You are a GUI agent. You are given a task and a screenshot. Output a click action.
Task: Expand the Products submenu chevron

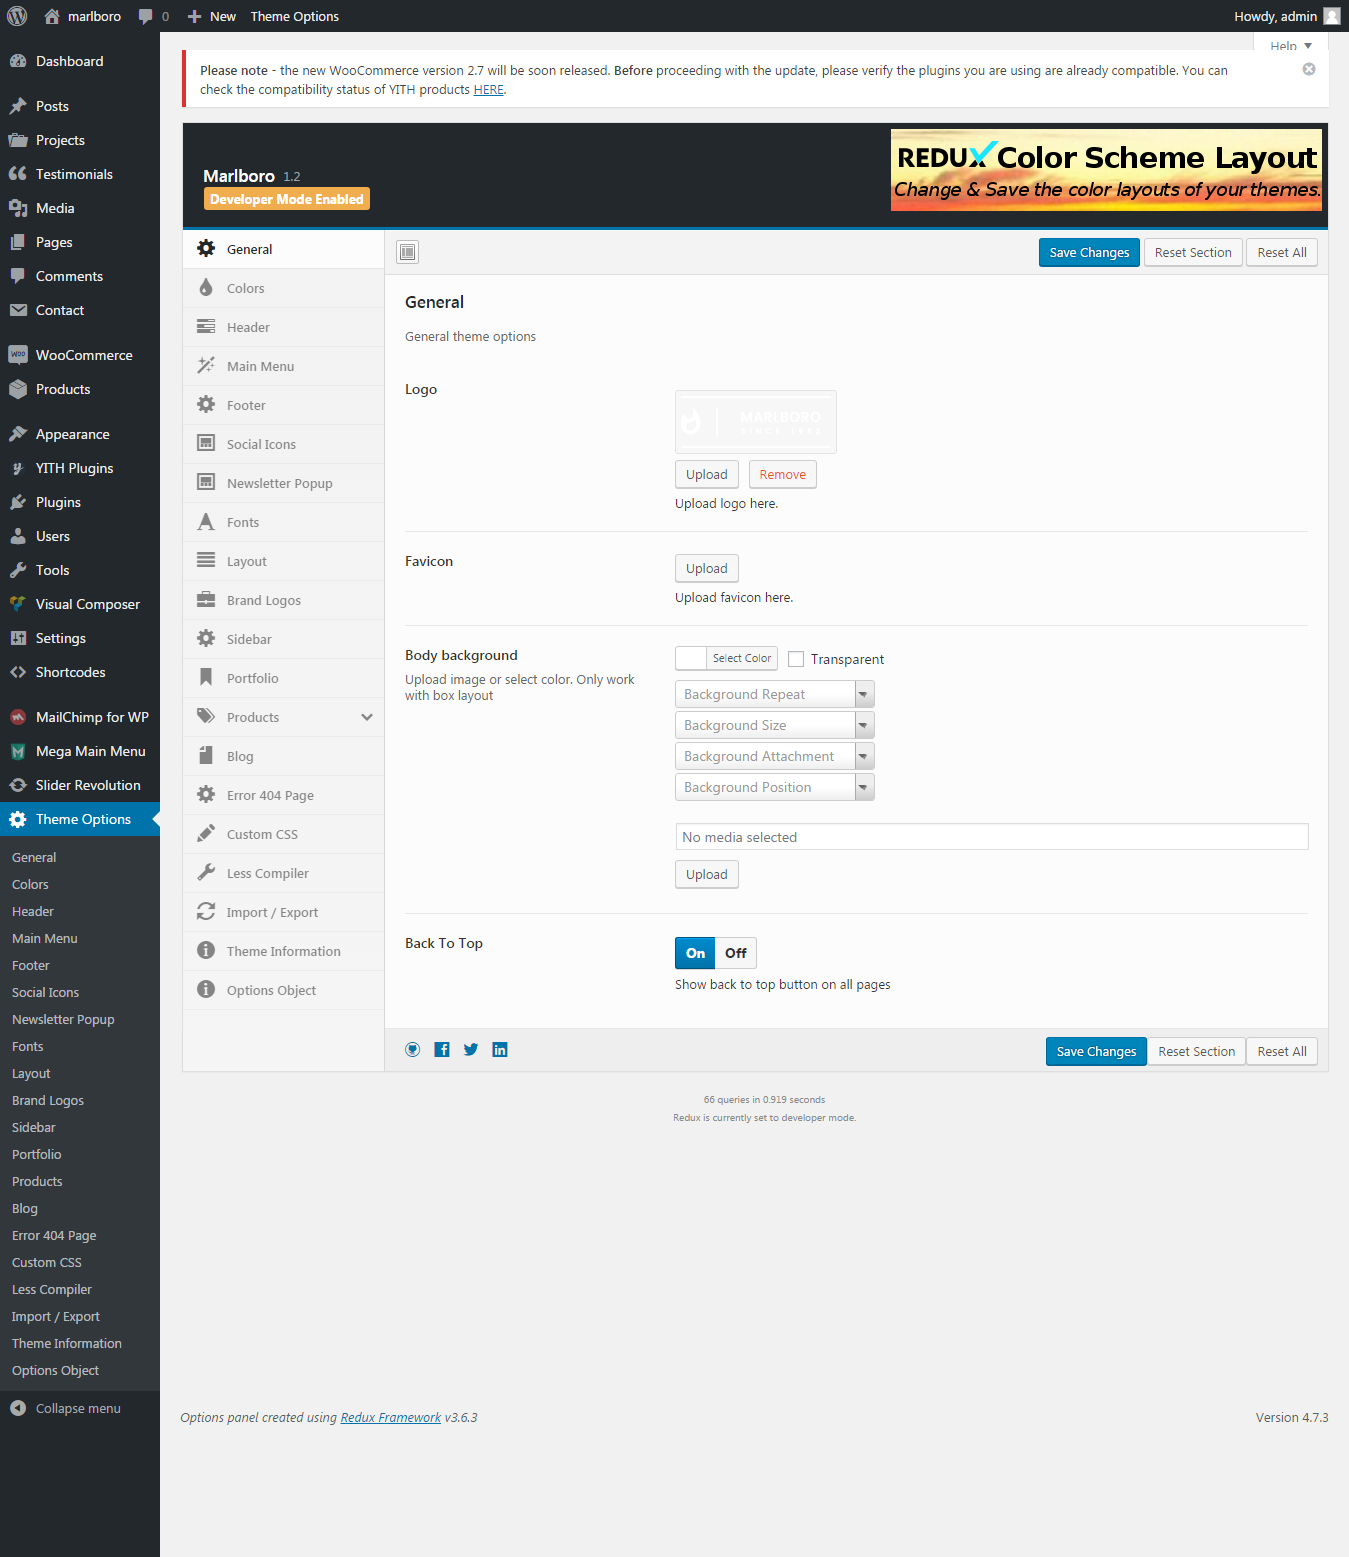[x=366, y=717]
